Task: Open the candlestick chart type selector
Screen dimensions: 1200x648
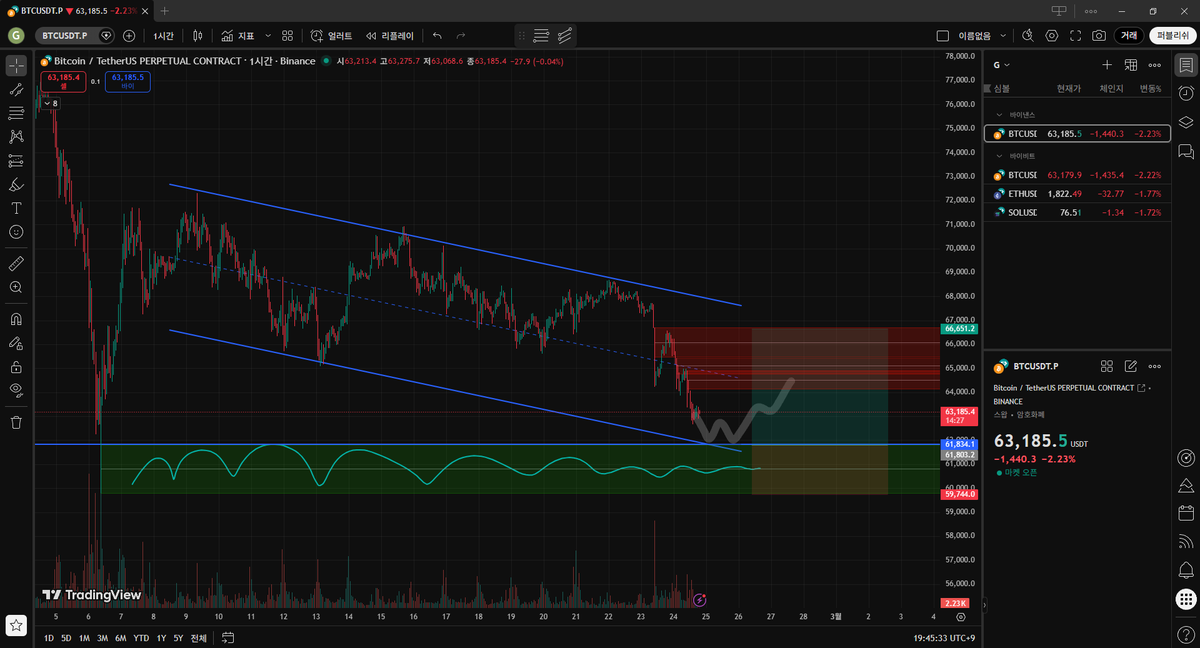Action: 198,35
